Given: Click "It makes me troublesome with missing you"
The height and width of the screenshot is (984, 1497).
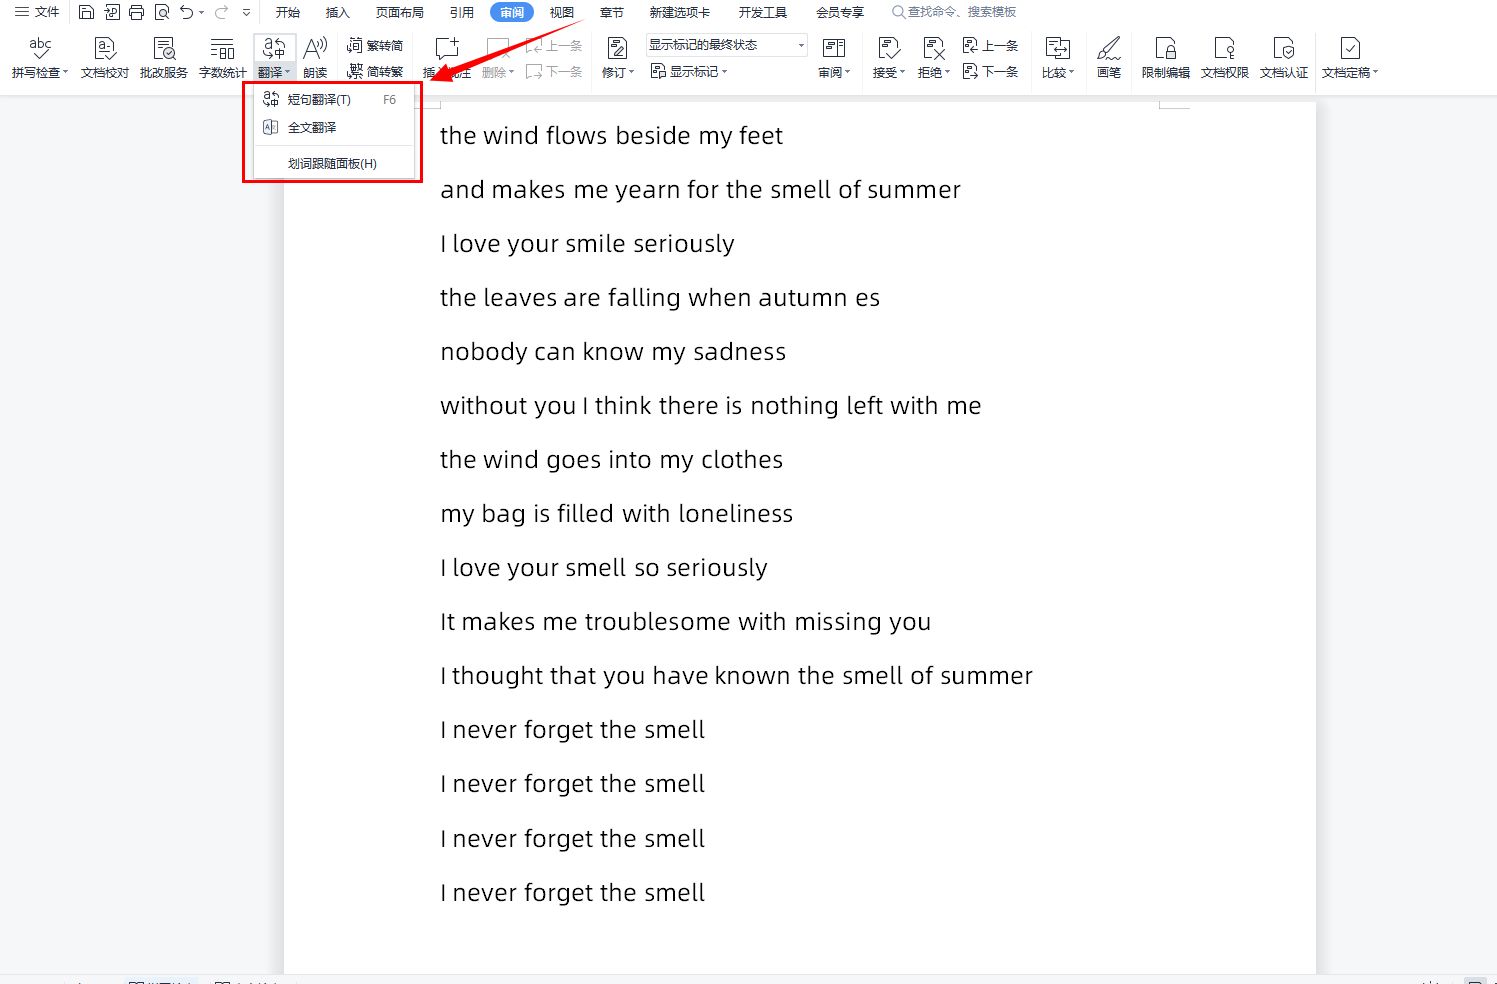Looking at the screenshot, I should tap(685, 621).
